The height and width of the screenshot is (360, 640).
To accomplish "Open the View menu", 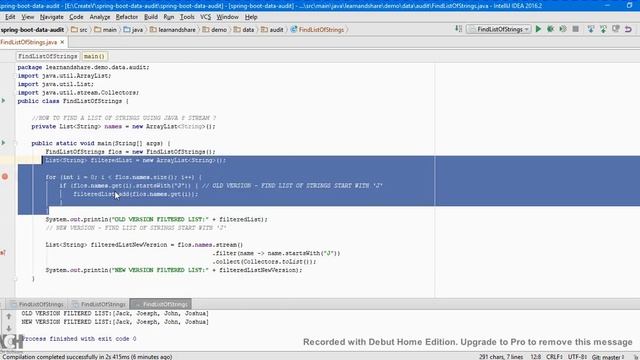I will pyautogui.click(x=27, y=17).
